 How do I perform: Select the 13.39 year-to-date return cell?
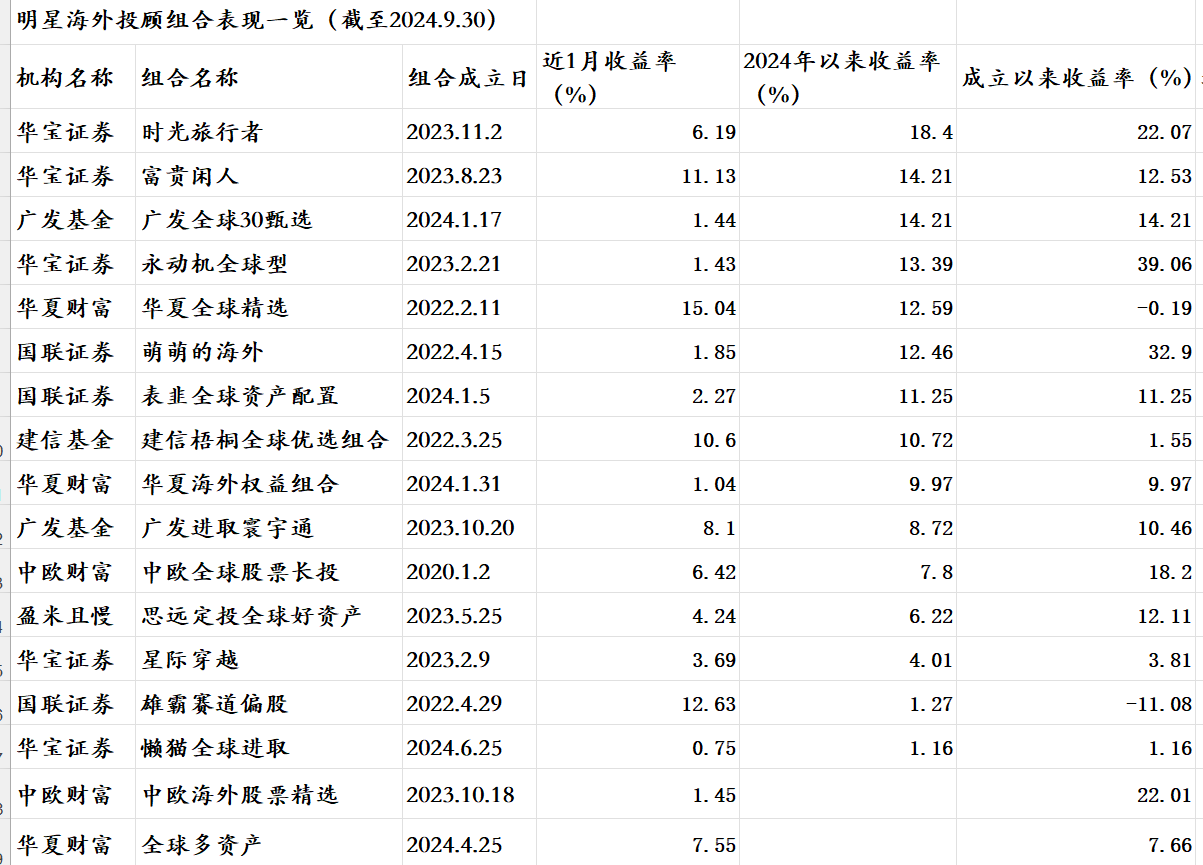848,263
